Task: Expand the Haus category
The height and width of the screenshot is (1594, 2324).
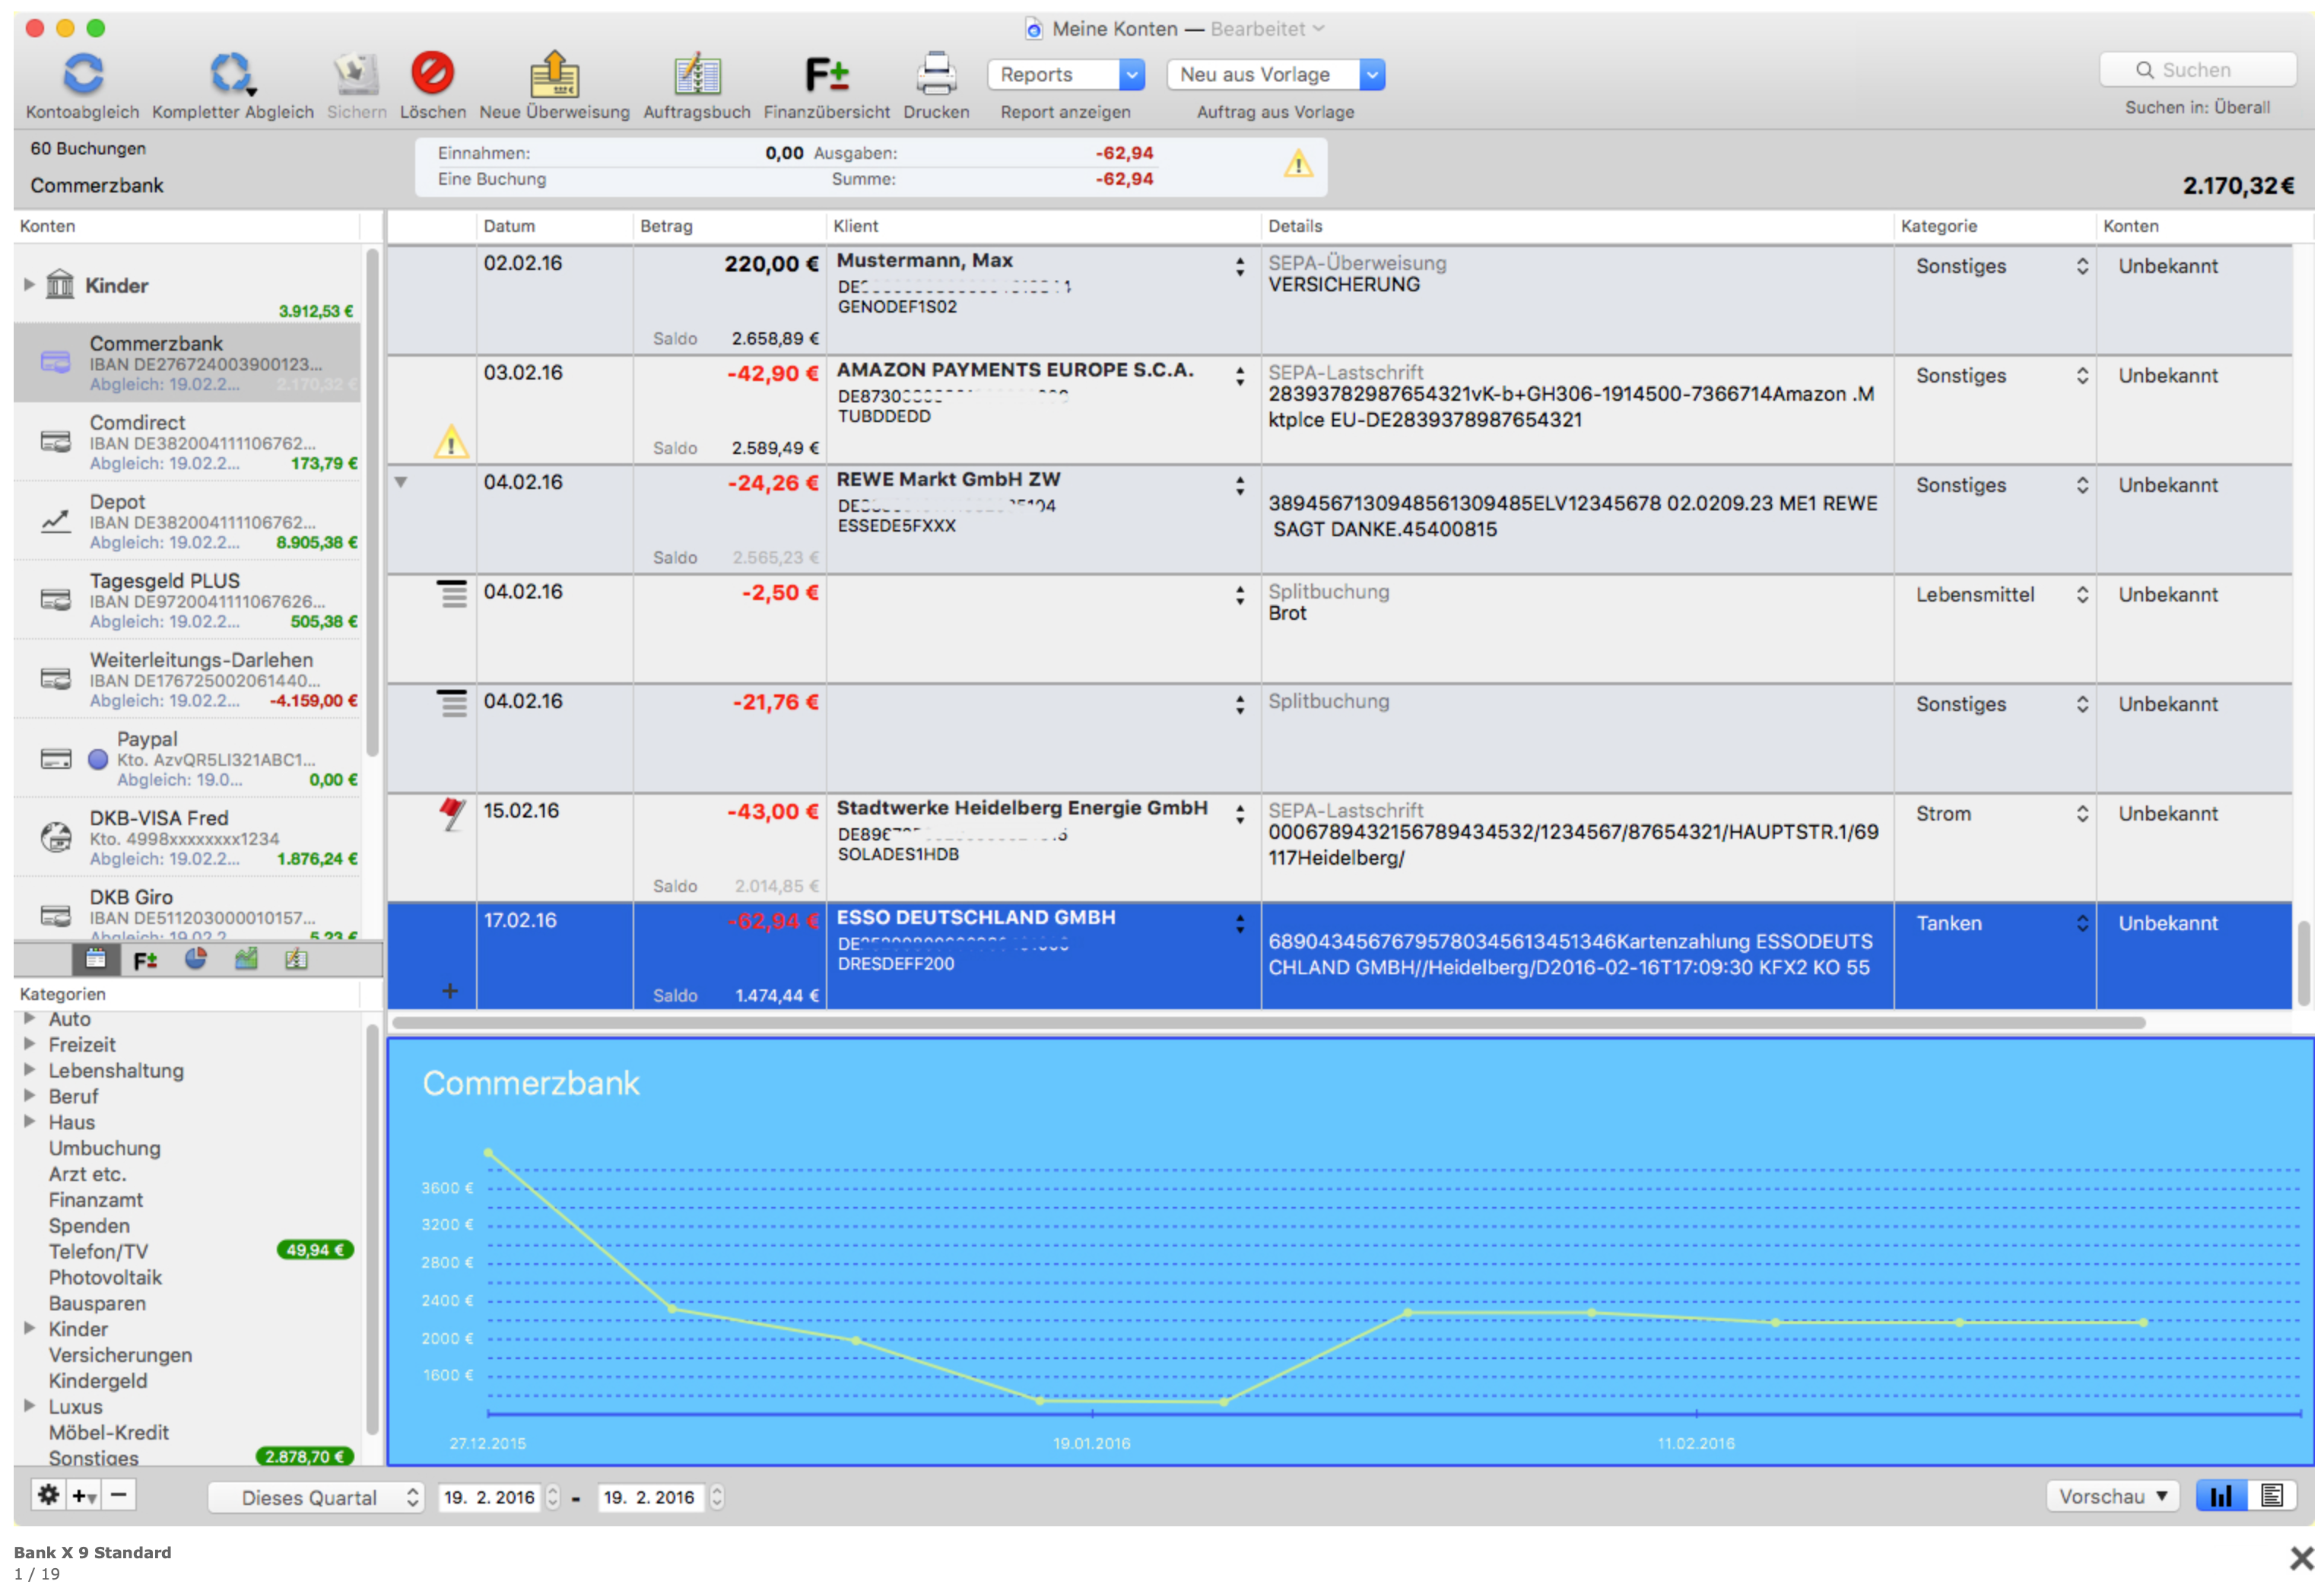Action: click(x=29, y=1121)
